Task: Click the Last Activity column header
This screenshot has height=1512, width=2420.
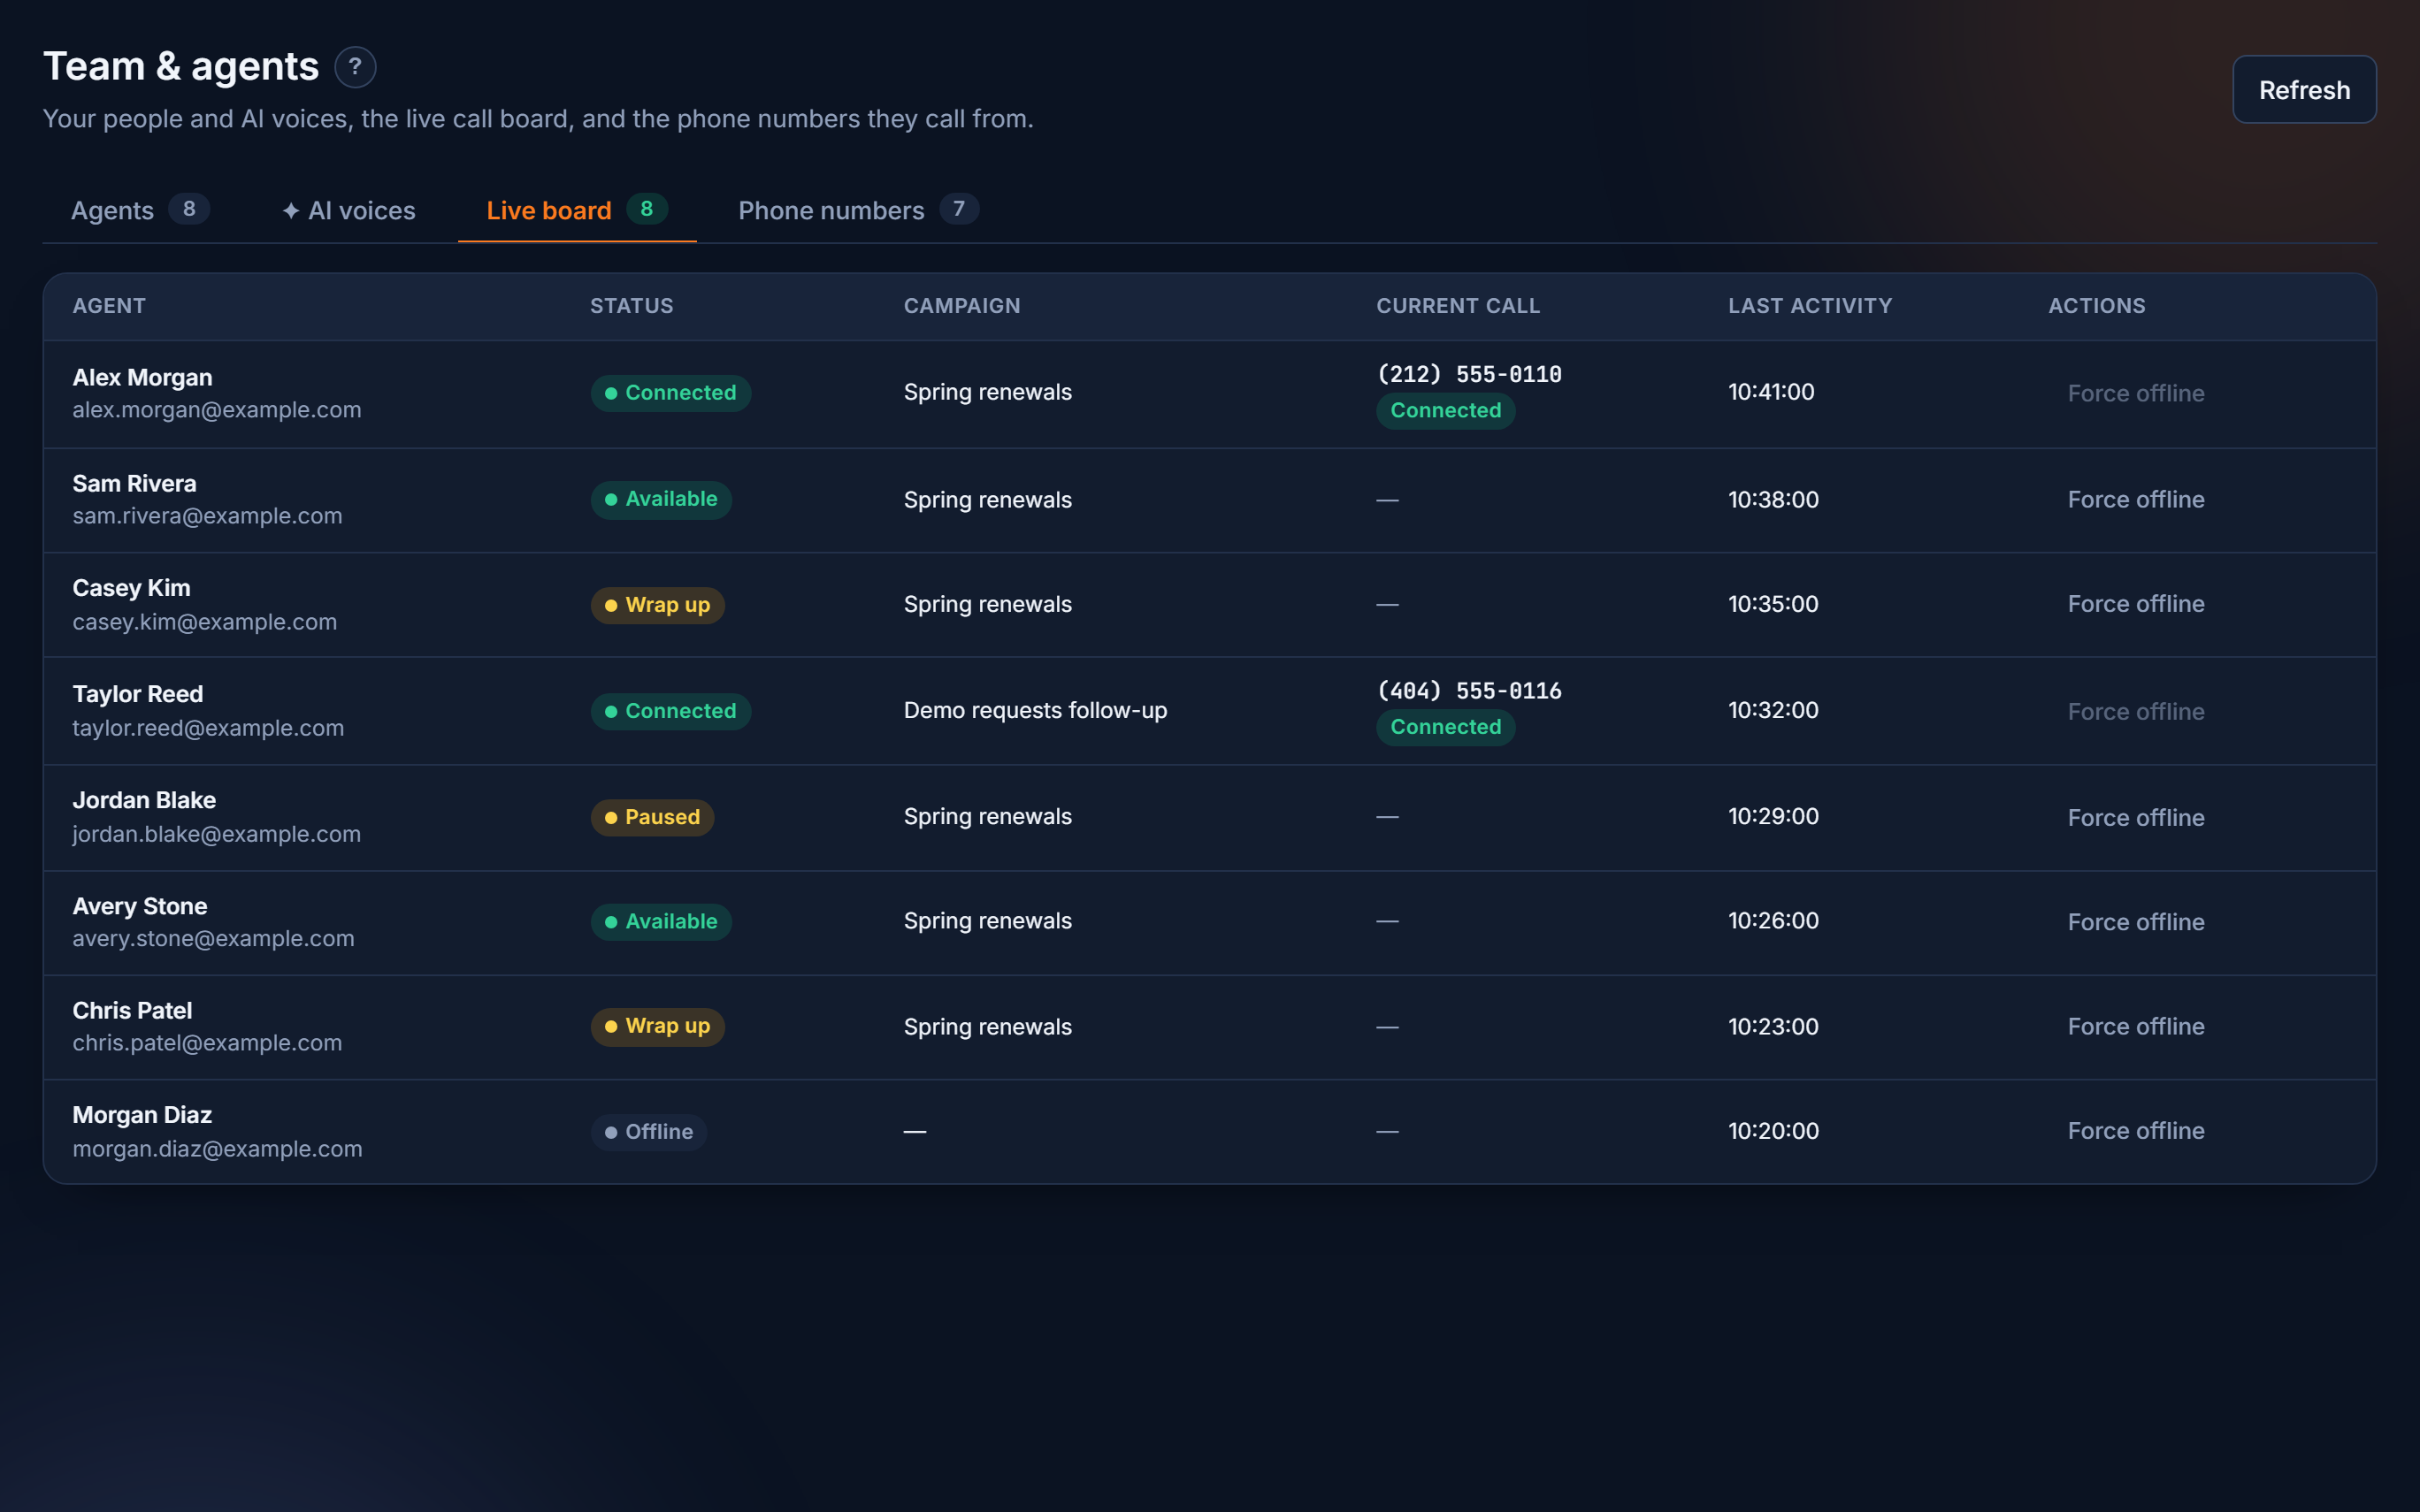Action: pos(1810,306)
